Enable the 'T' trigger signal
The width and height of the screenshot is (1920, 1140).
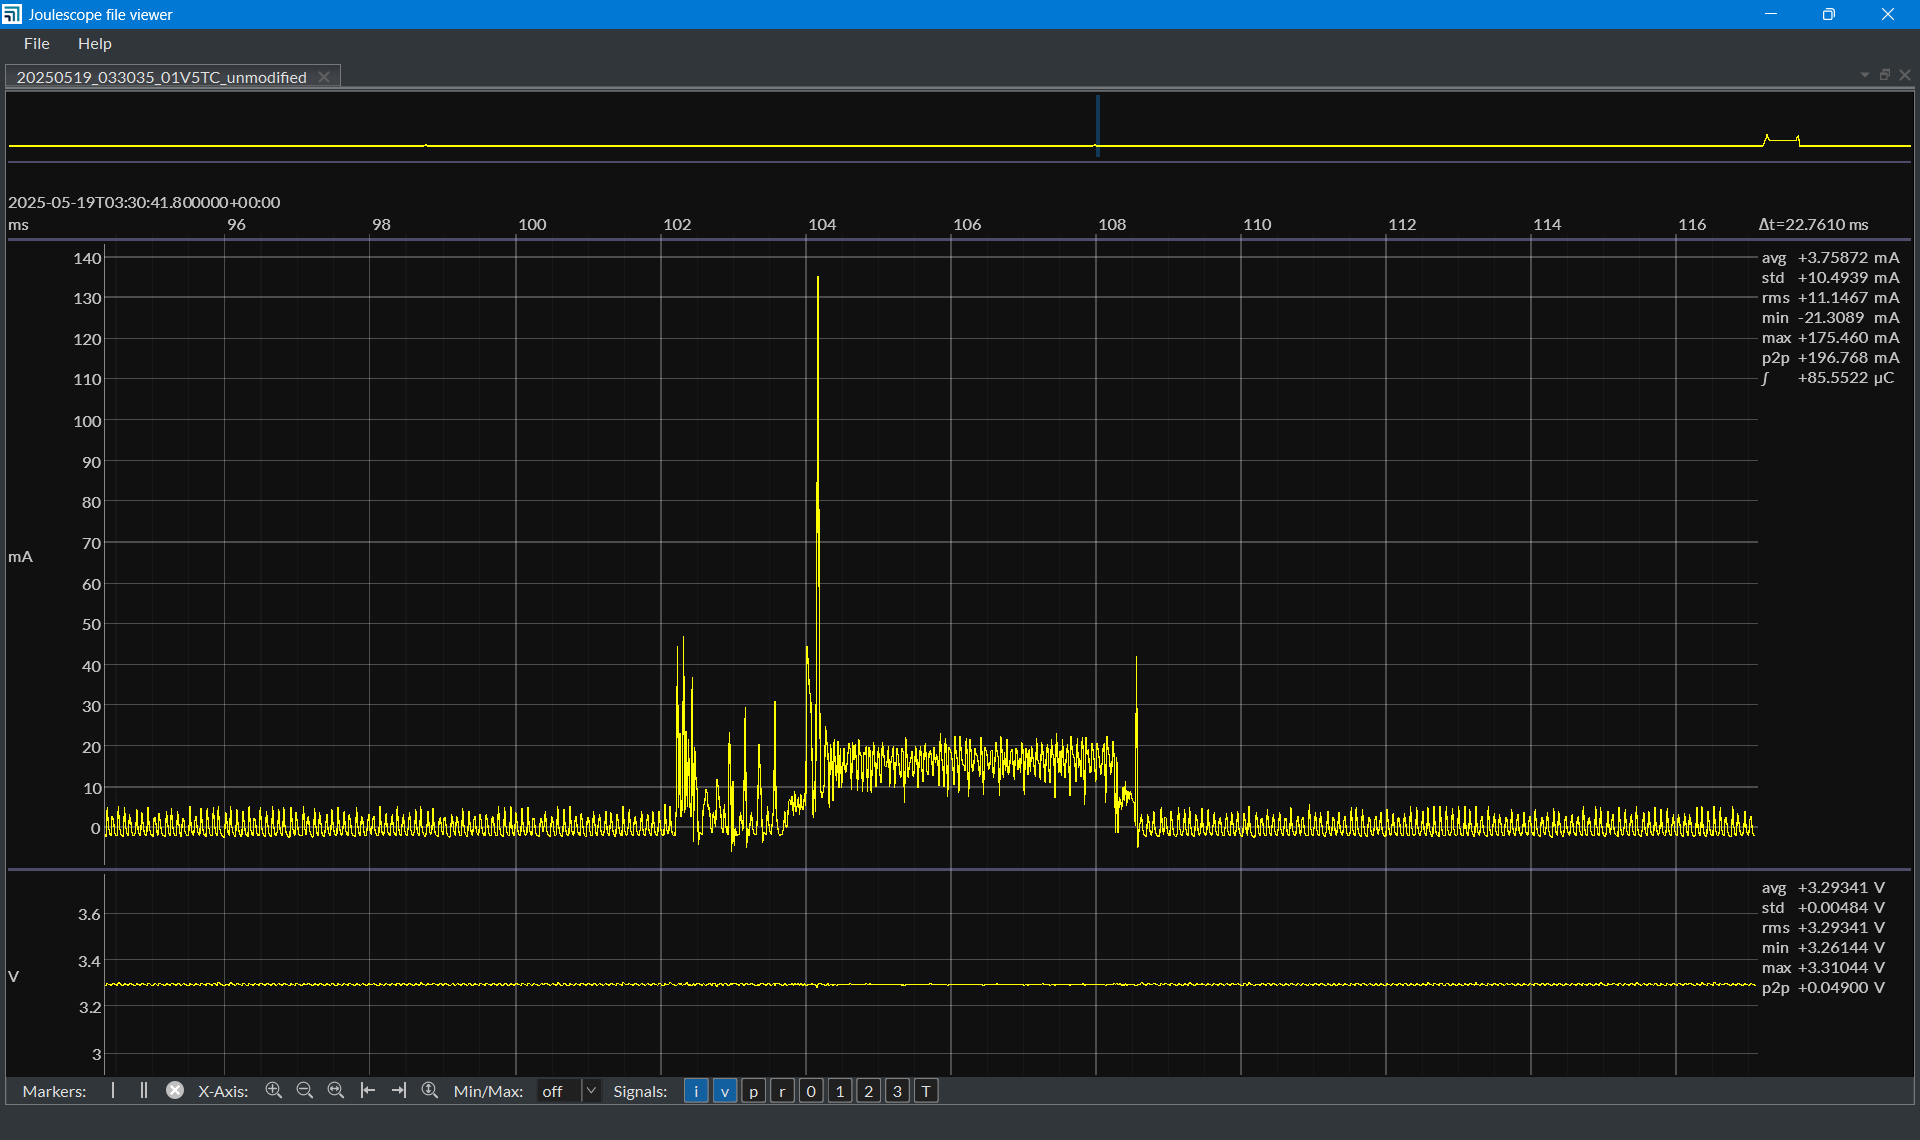point(927,1091)
